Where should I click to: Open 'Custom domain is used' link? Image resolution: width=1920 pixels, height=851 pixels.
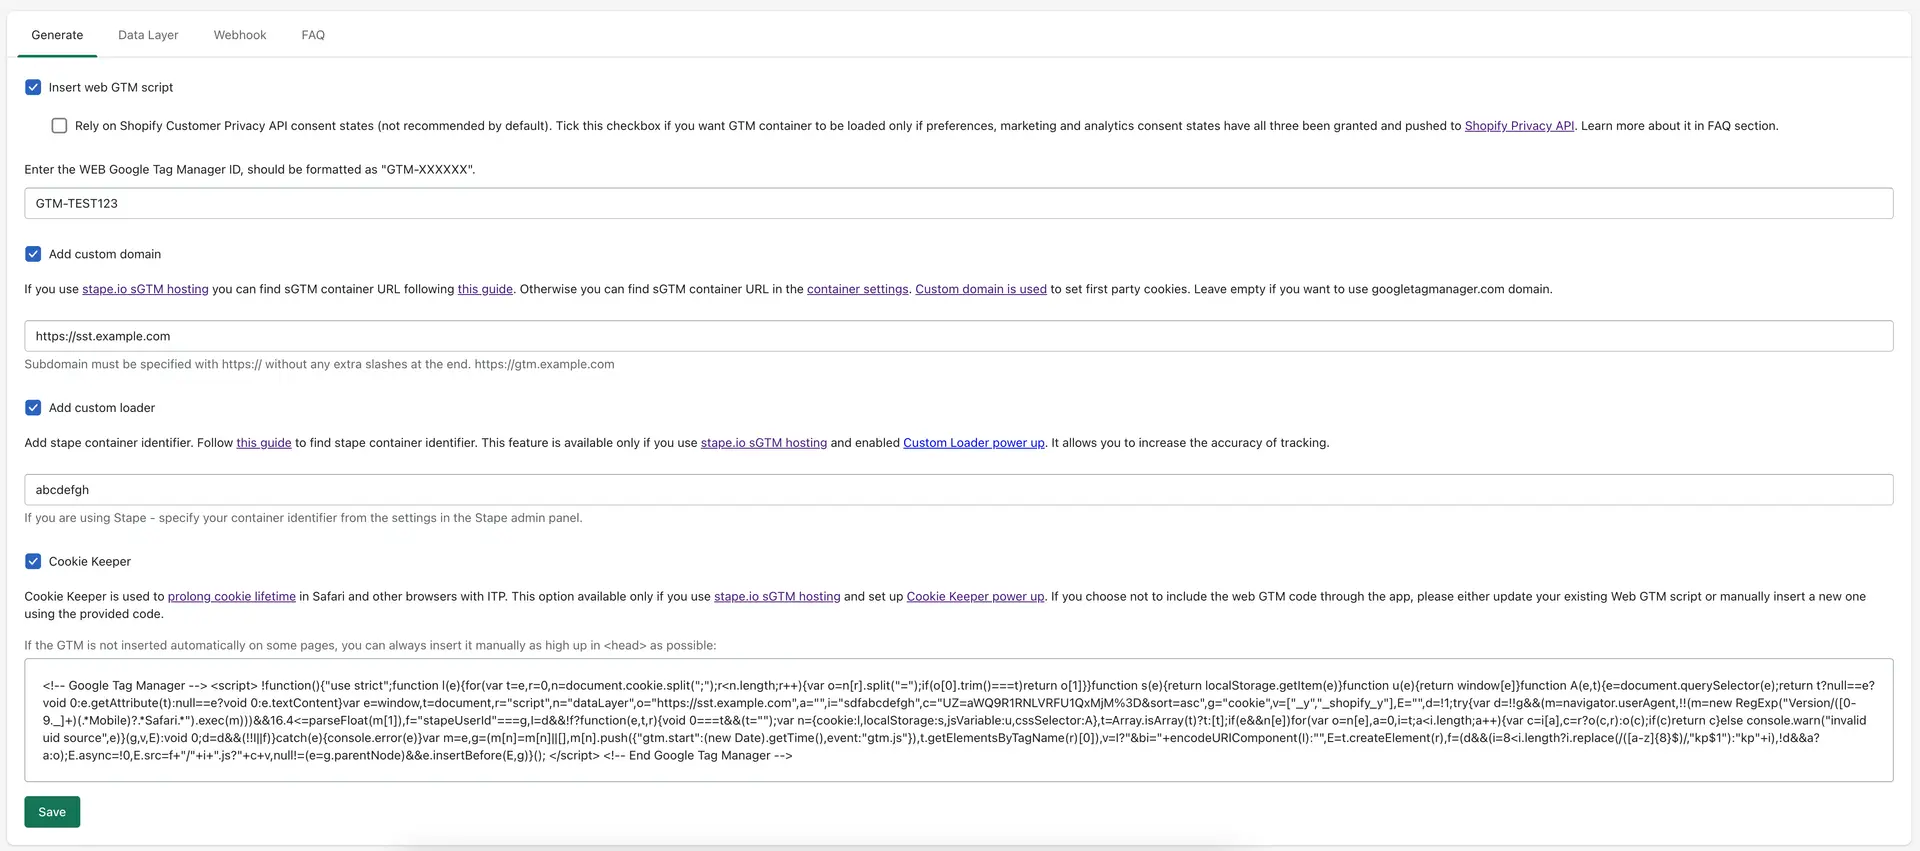pyautogui.click(x=981, y=289)
